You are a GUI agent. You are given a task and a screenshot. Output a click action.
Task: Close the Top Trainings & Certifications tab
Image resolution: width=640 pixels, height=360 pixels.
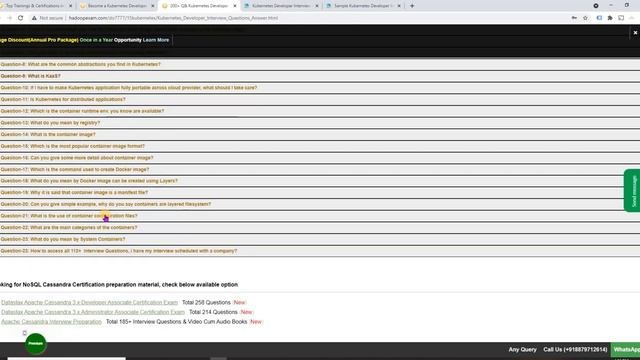point(71,6)
